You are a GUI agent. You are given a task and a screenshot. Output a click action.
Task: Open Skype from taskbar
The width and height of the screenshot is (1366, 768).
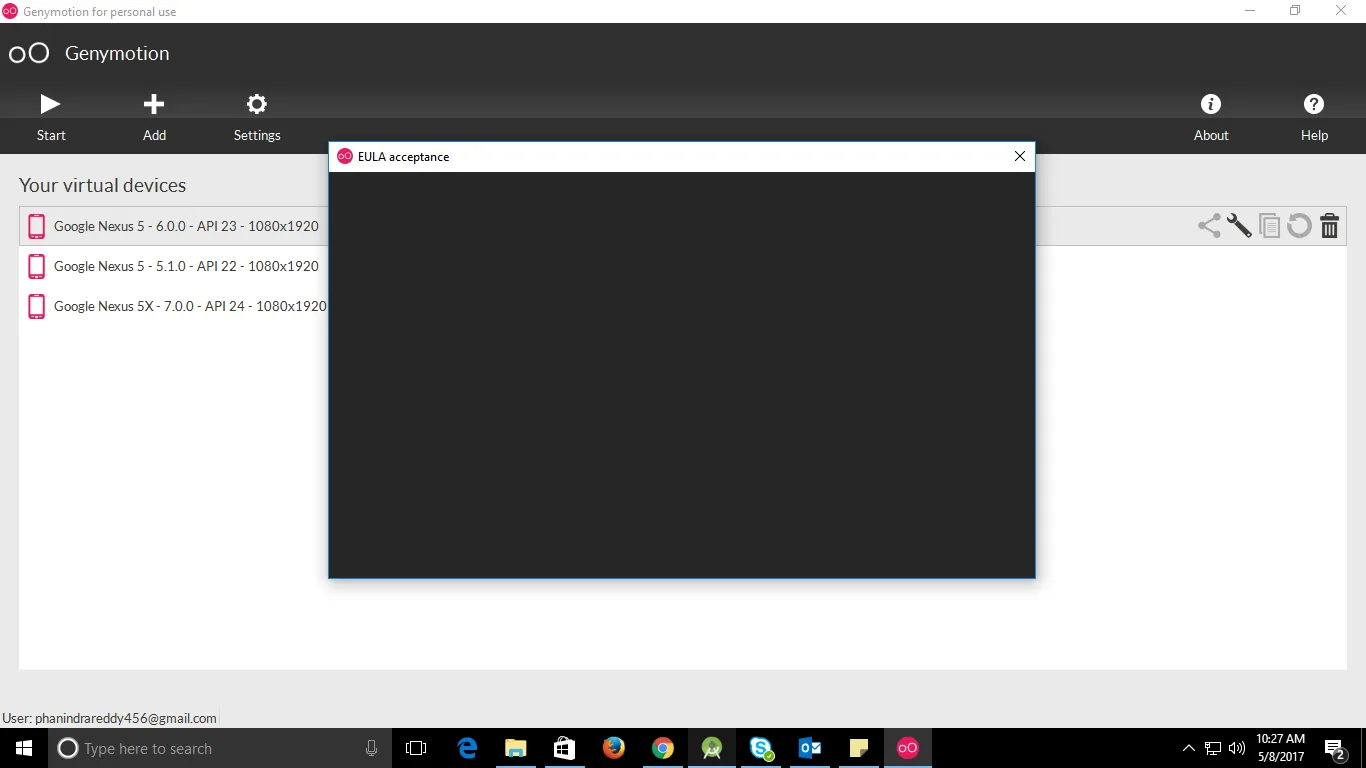761,748
